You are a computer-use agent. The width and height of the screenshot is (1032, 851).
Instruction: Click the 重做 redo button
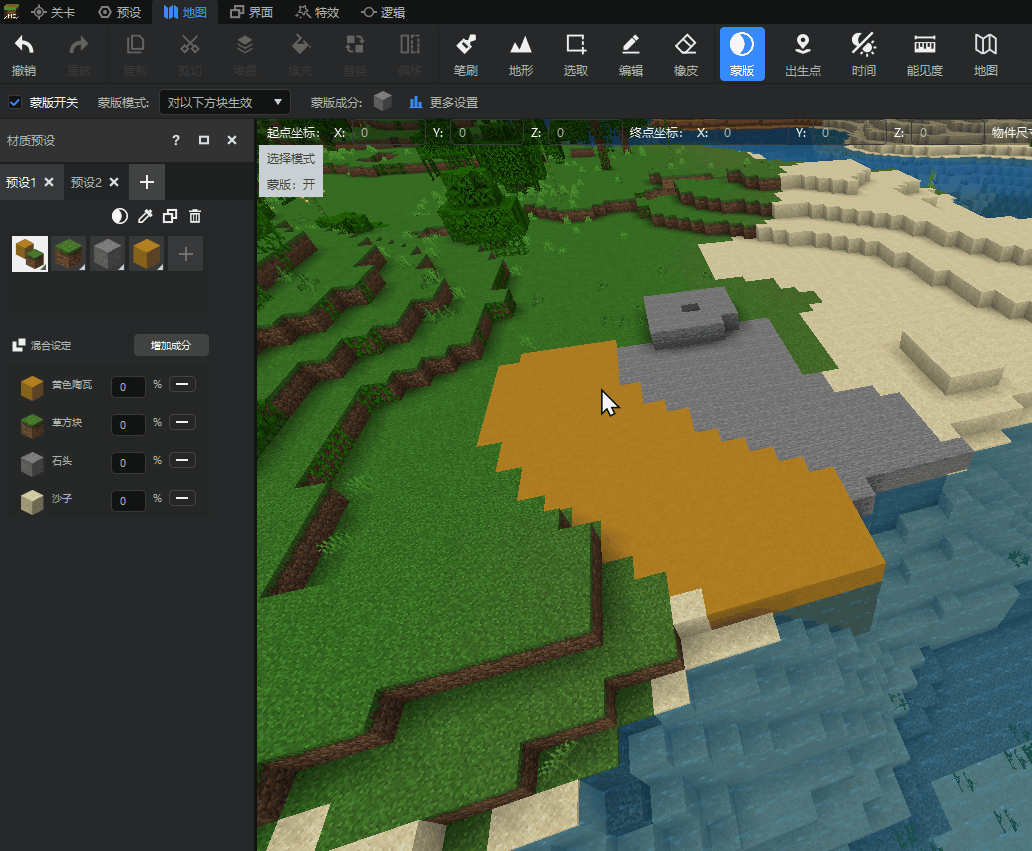[x=79, y=55]
